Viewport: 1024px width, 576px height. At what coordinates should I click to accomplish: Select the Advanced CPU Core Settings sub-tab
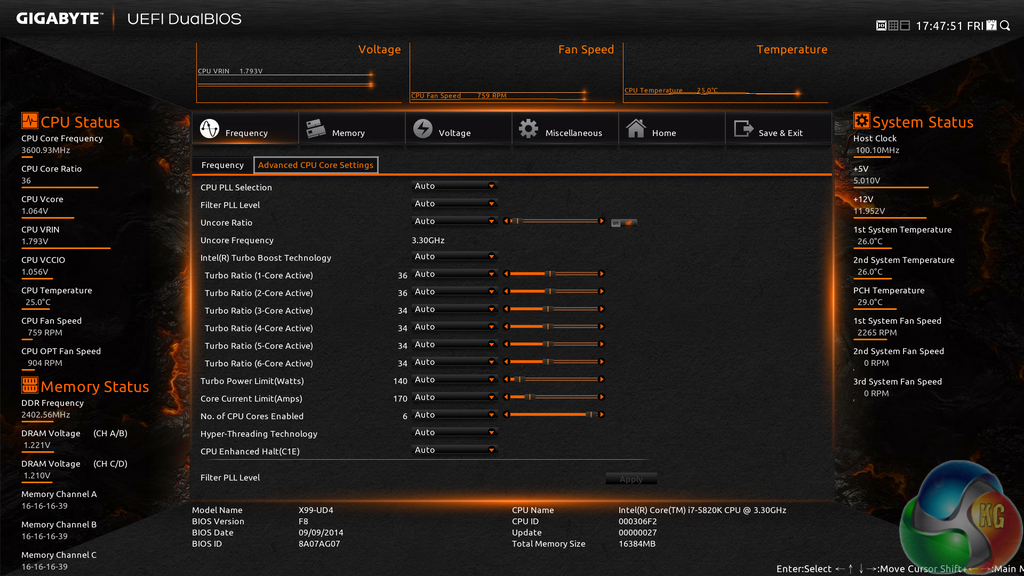point(315,165)
